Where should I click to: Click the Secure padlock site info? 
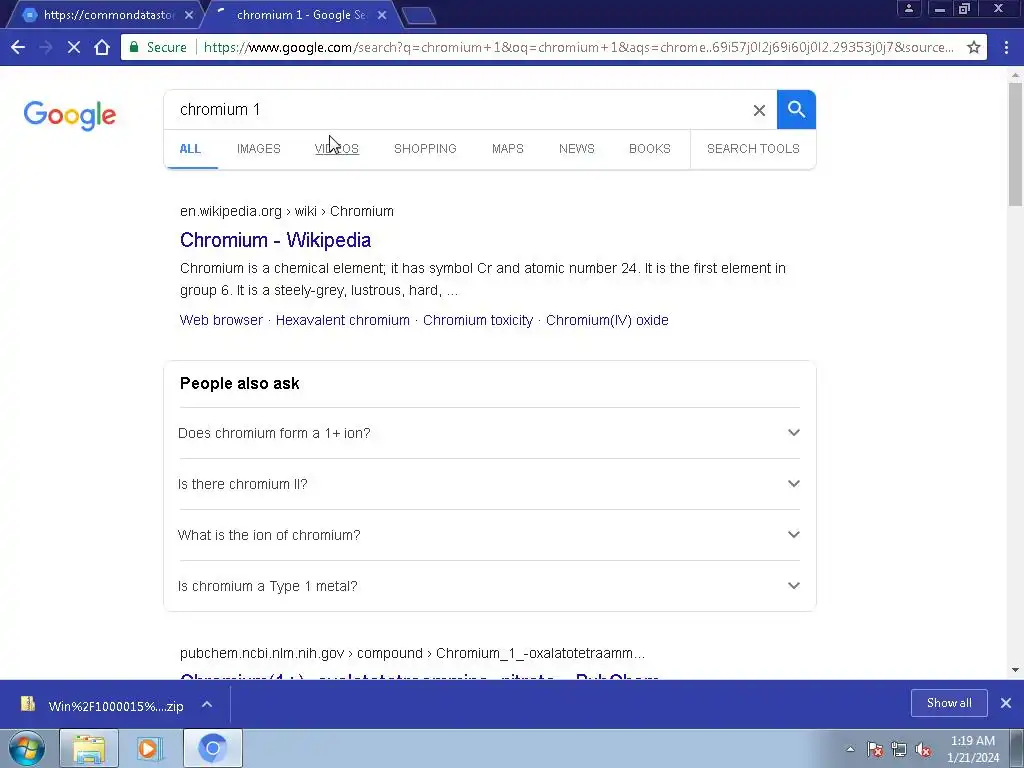[158, 47]
